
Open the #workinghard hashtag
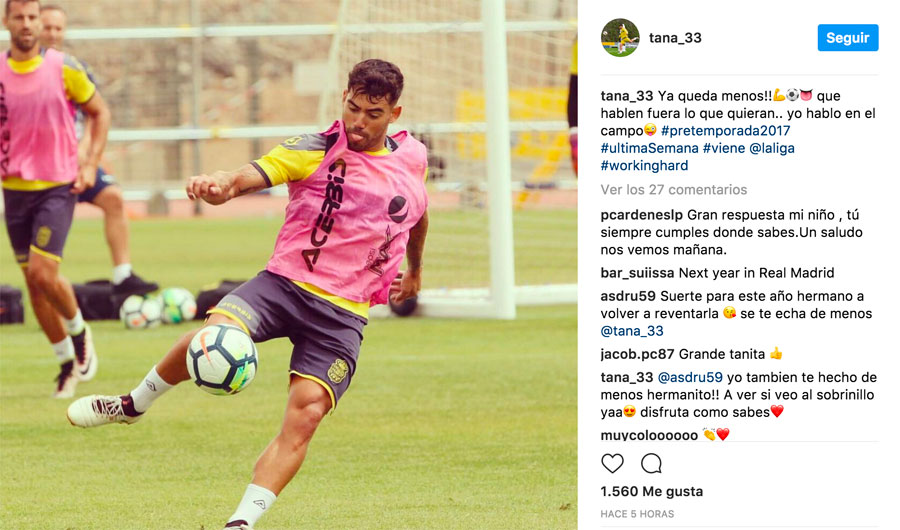tap(644, 165)
